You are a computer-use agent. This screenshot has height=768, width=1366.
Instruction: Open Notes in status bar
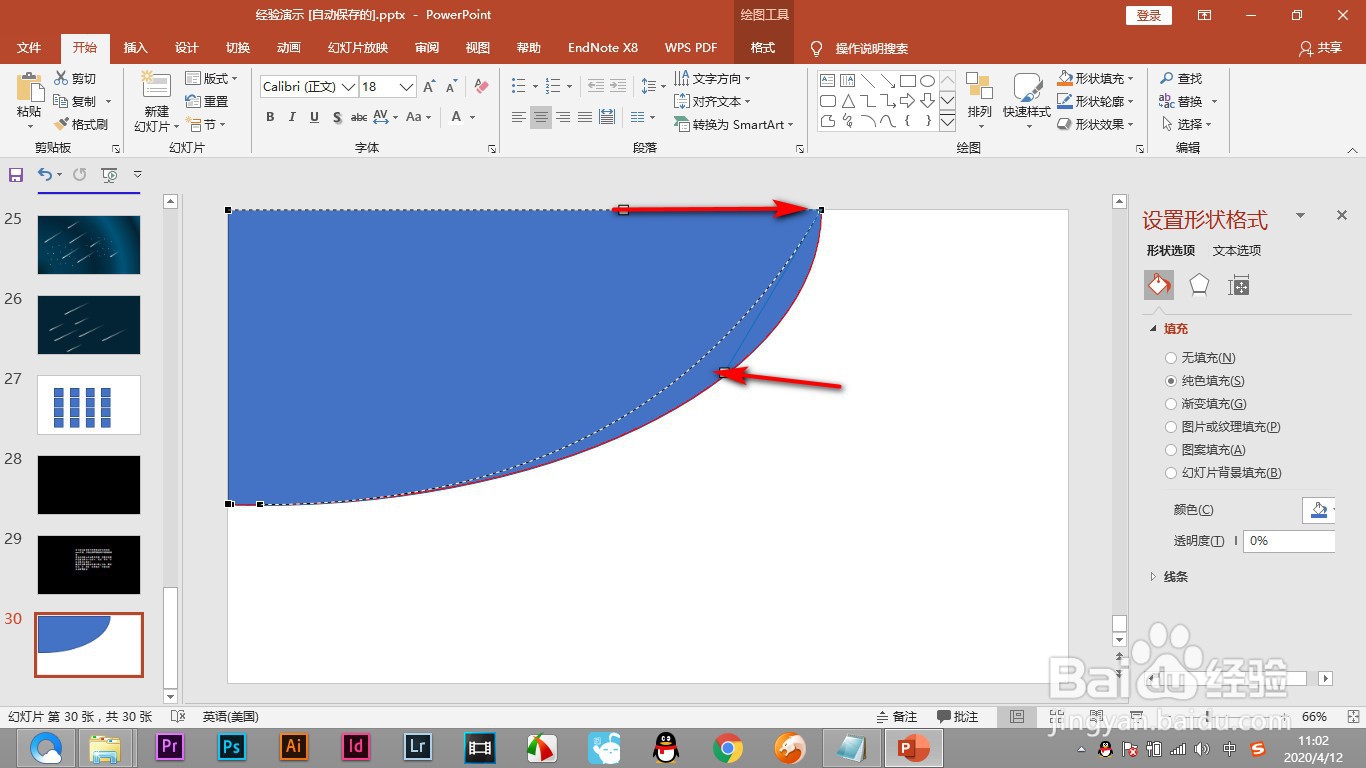coord(897,717)
